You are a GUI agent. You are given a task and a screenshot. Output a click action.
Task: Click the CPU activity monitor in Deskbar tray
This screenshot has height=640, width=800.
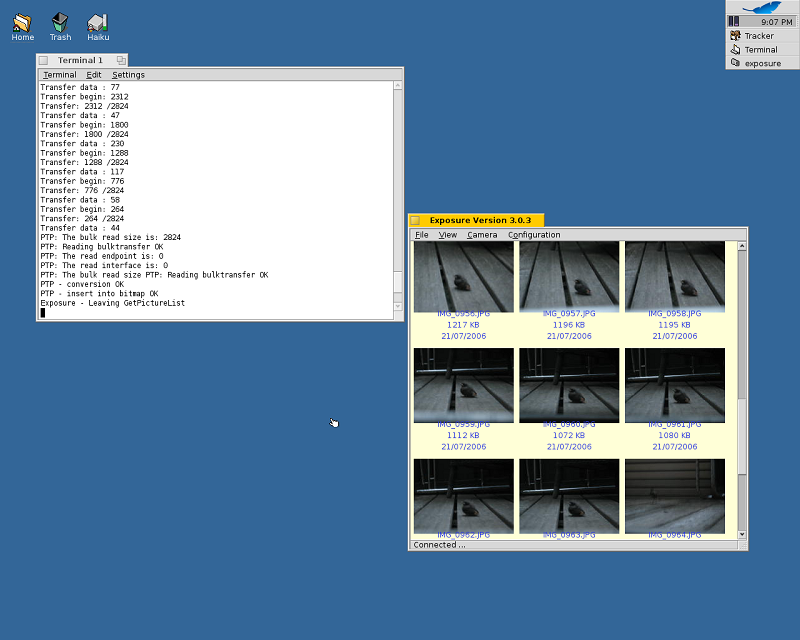733,21
